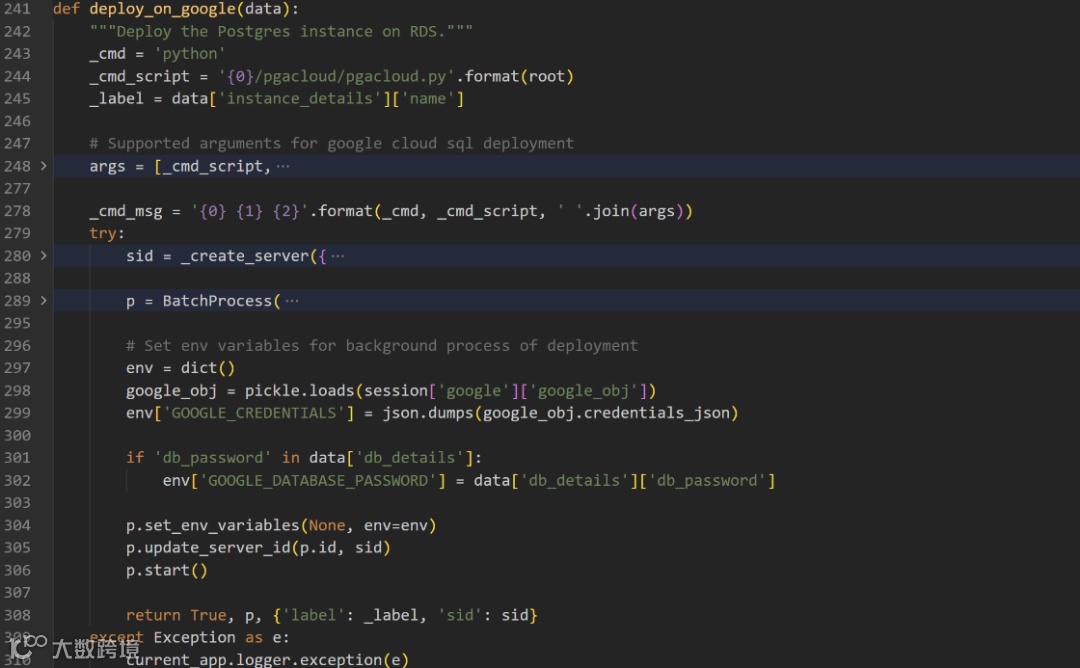Click the ellipsis after BatchProcess(
Viewport: 1080px width, 668px height.
292,300
